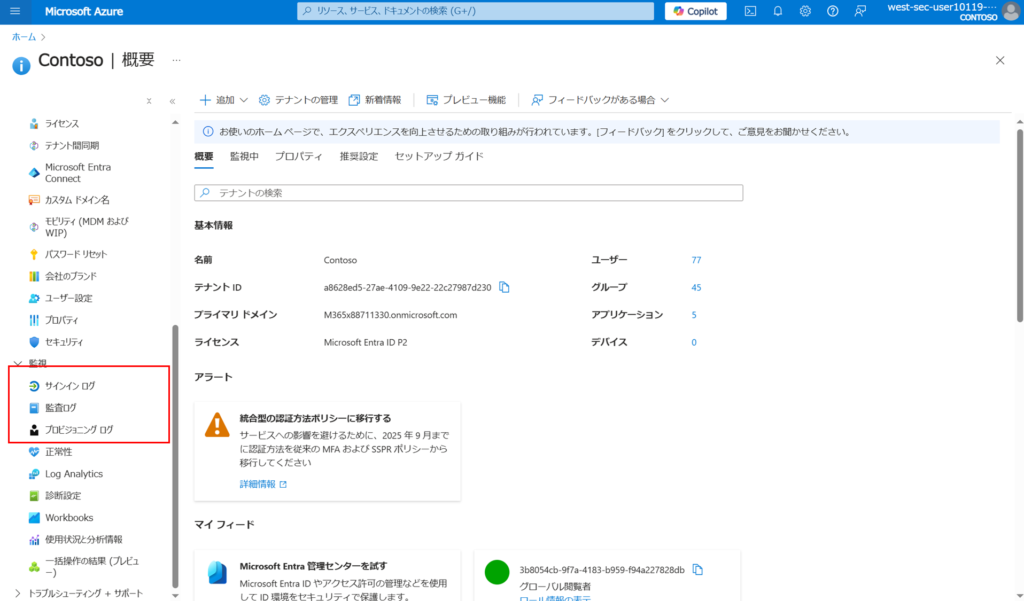Collapse the sidebar with double chevron
1024x601 pixels.
click(x=172, y=101)
